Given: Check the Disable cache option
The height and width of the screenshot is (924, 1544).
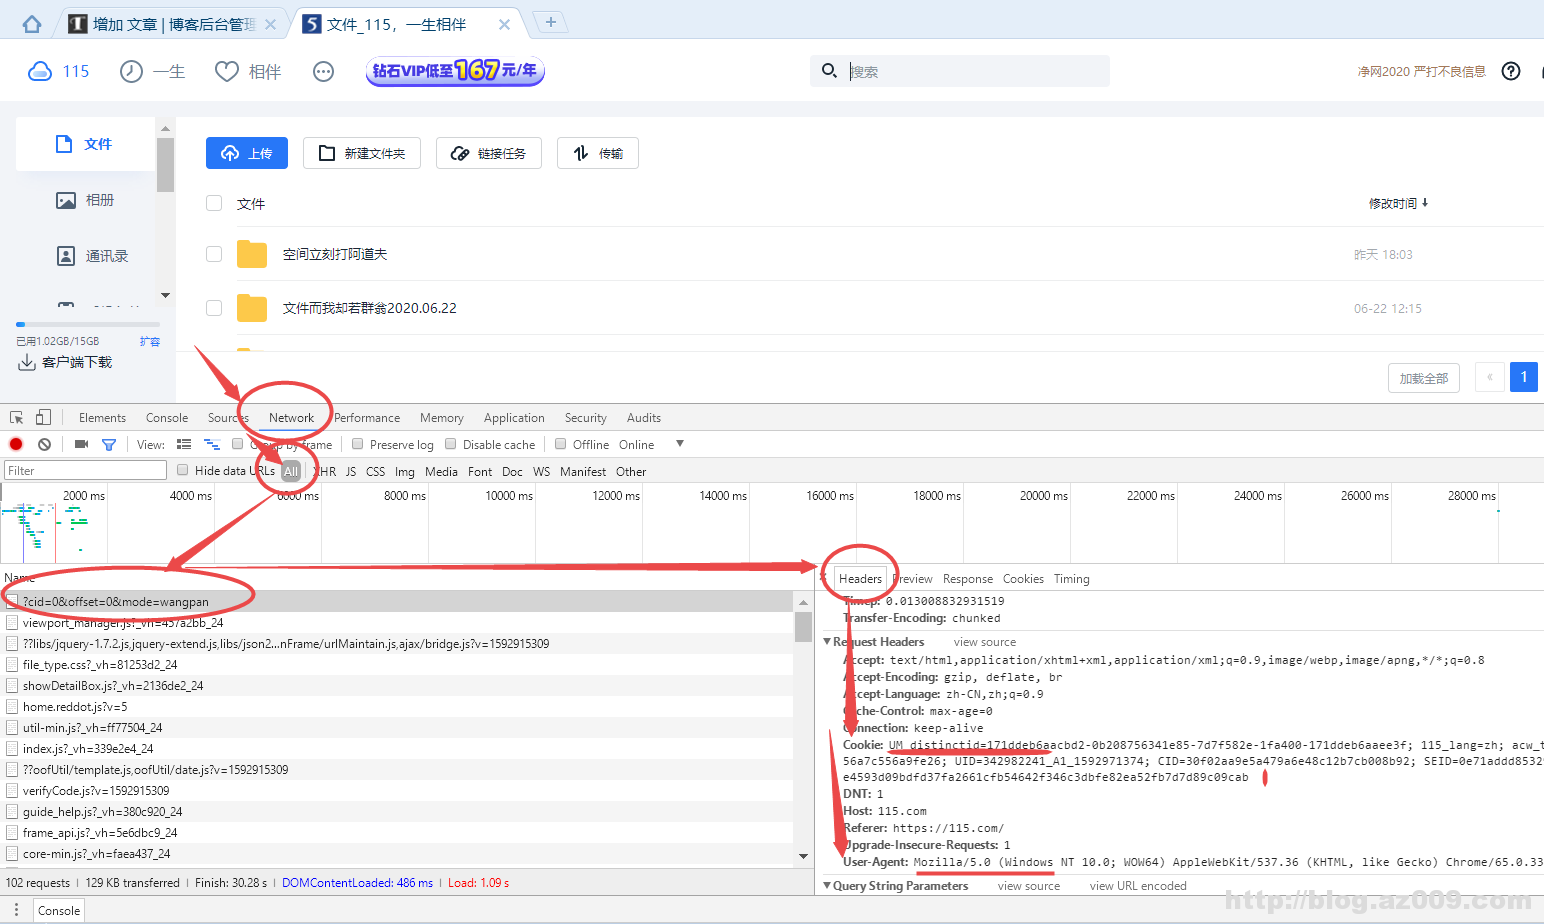Looking at the screenshot, I should pyautogui.click(x=451, y=444).
